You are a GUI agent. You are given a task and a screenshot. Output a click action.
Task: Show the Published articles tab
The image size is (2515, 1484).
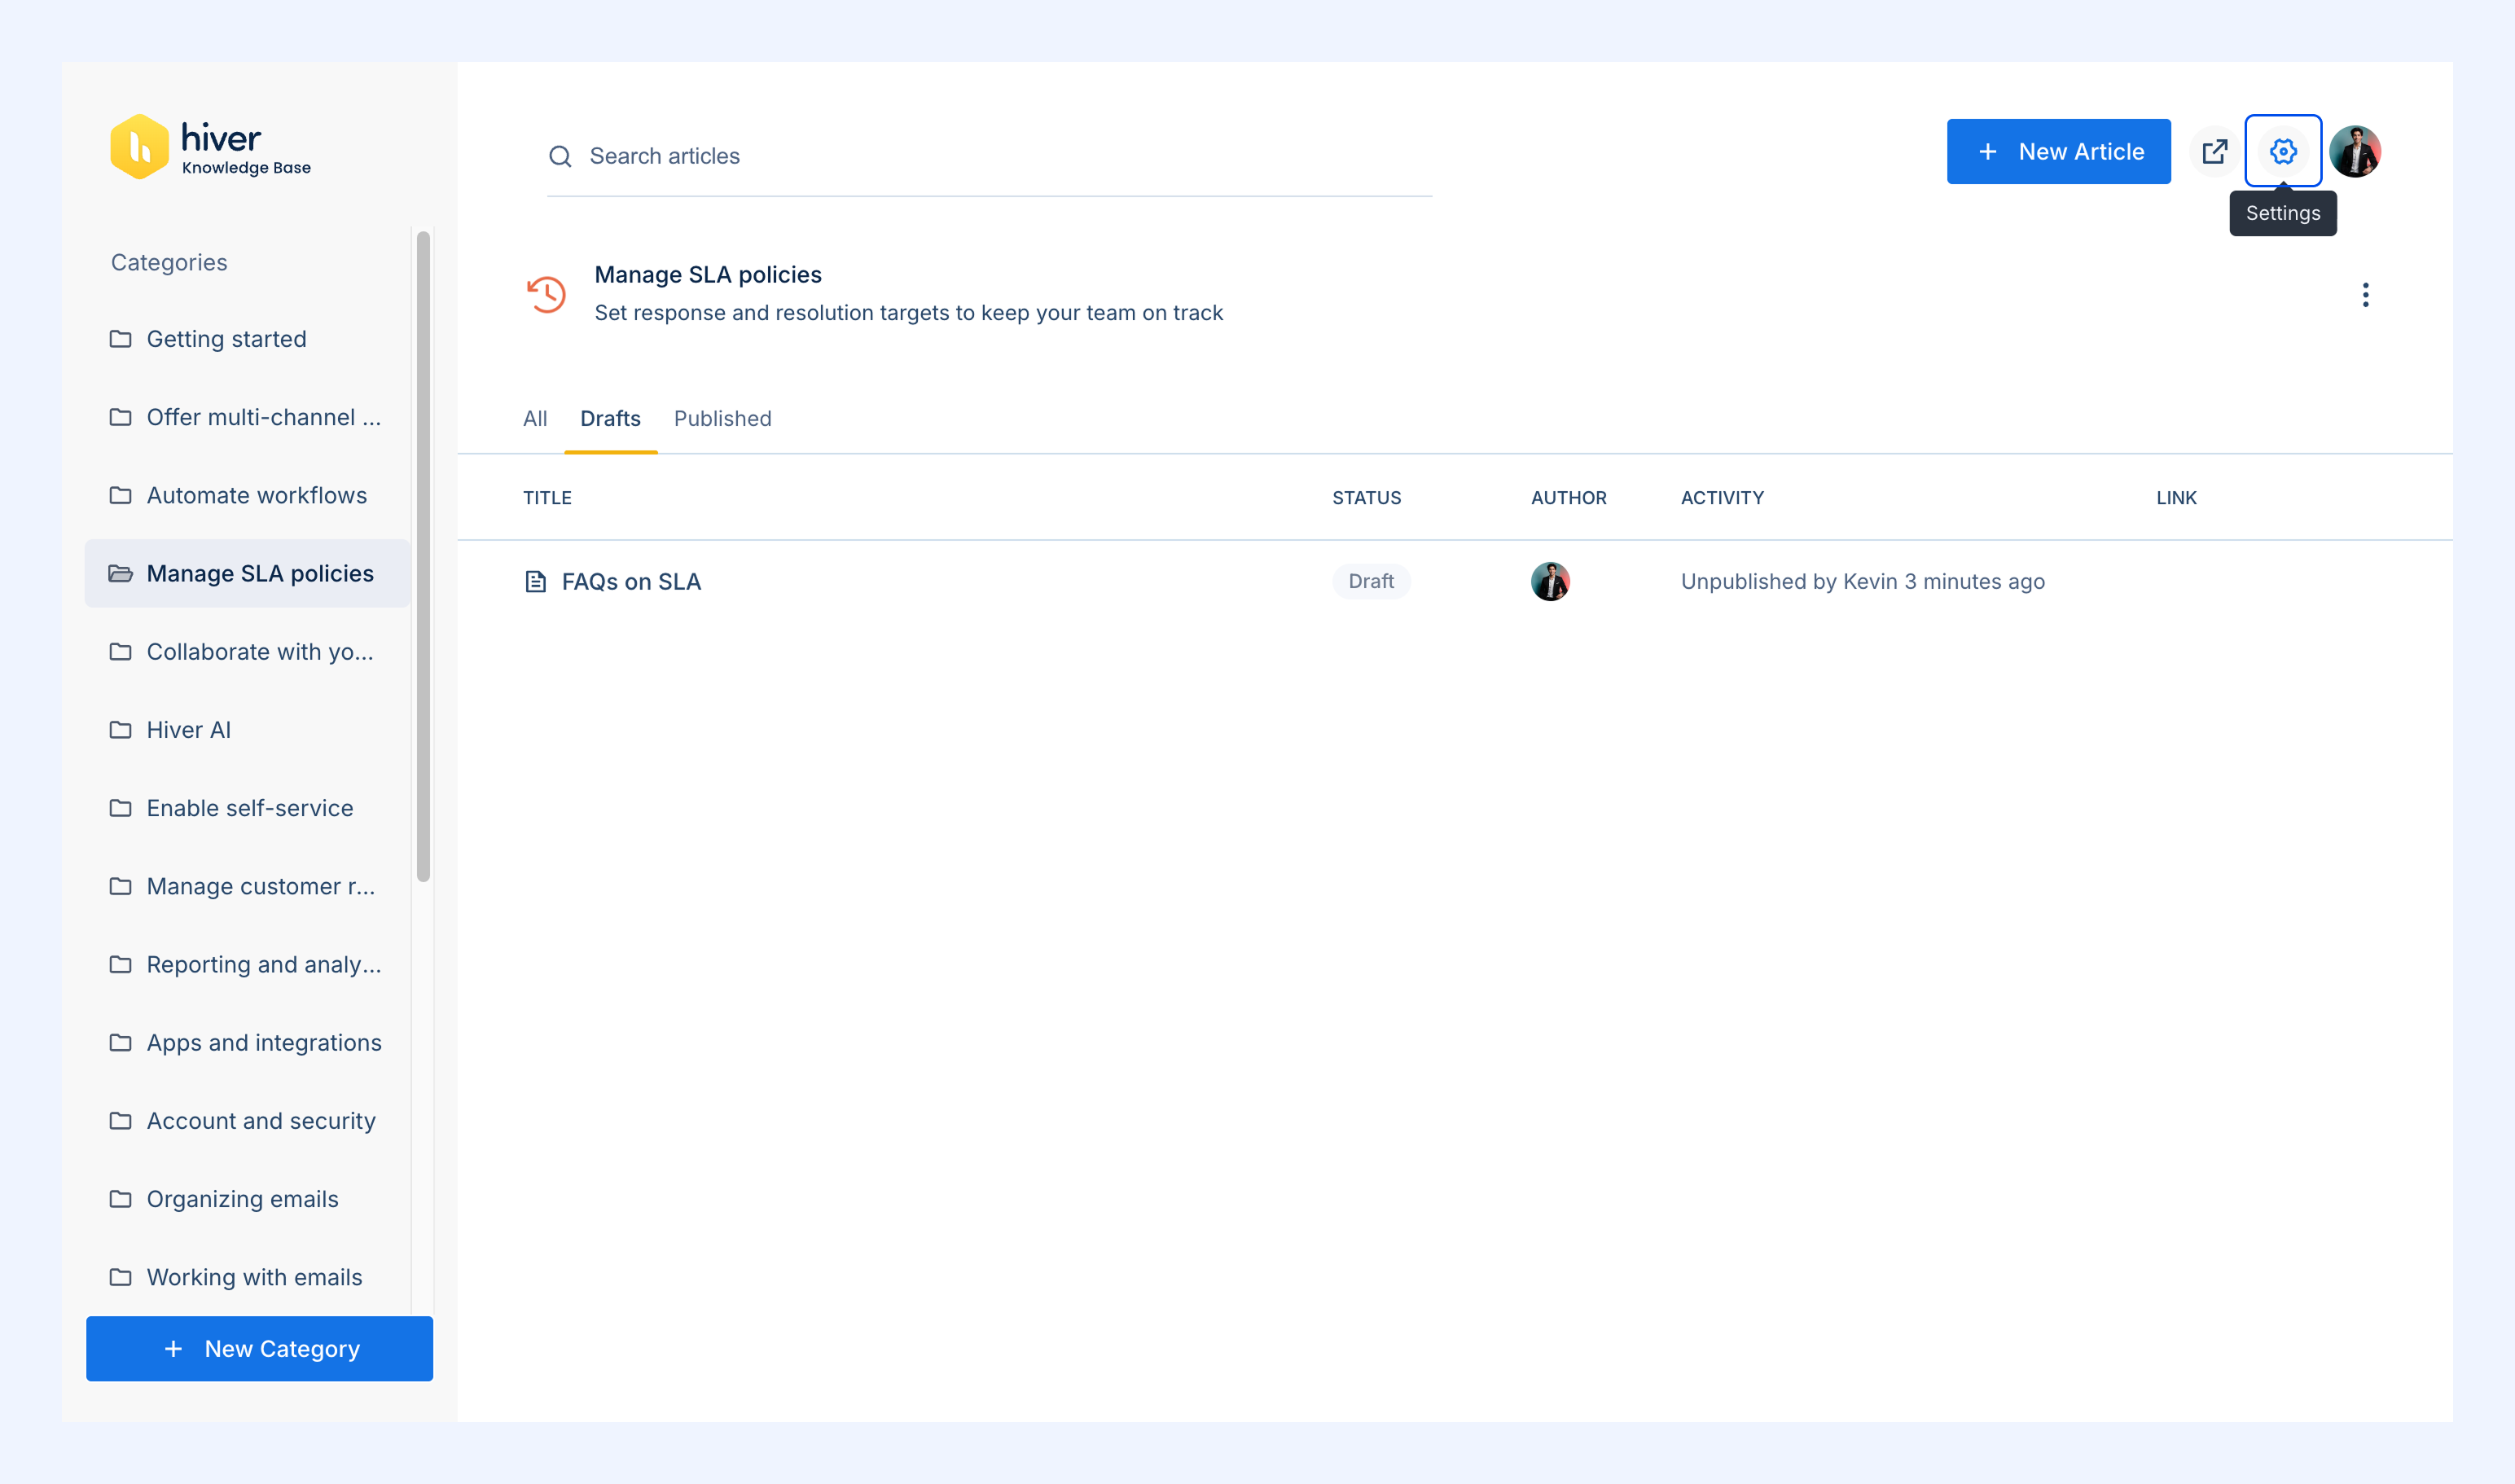coord(723,418)
